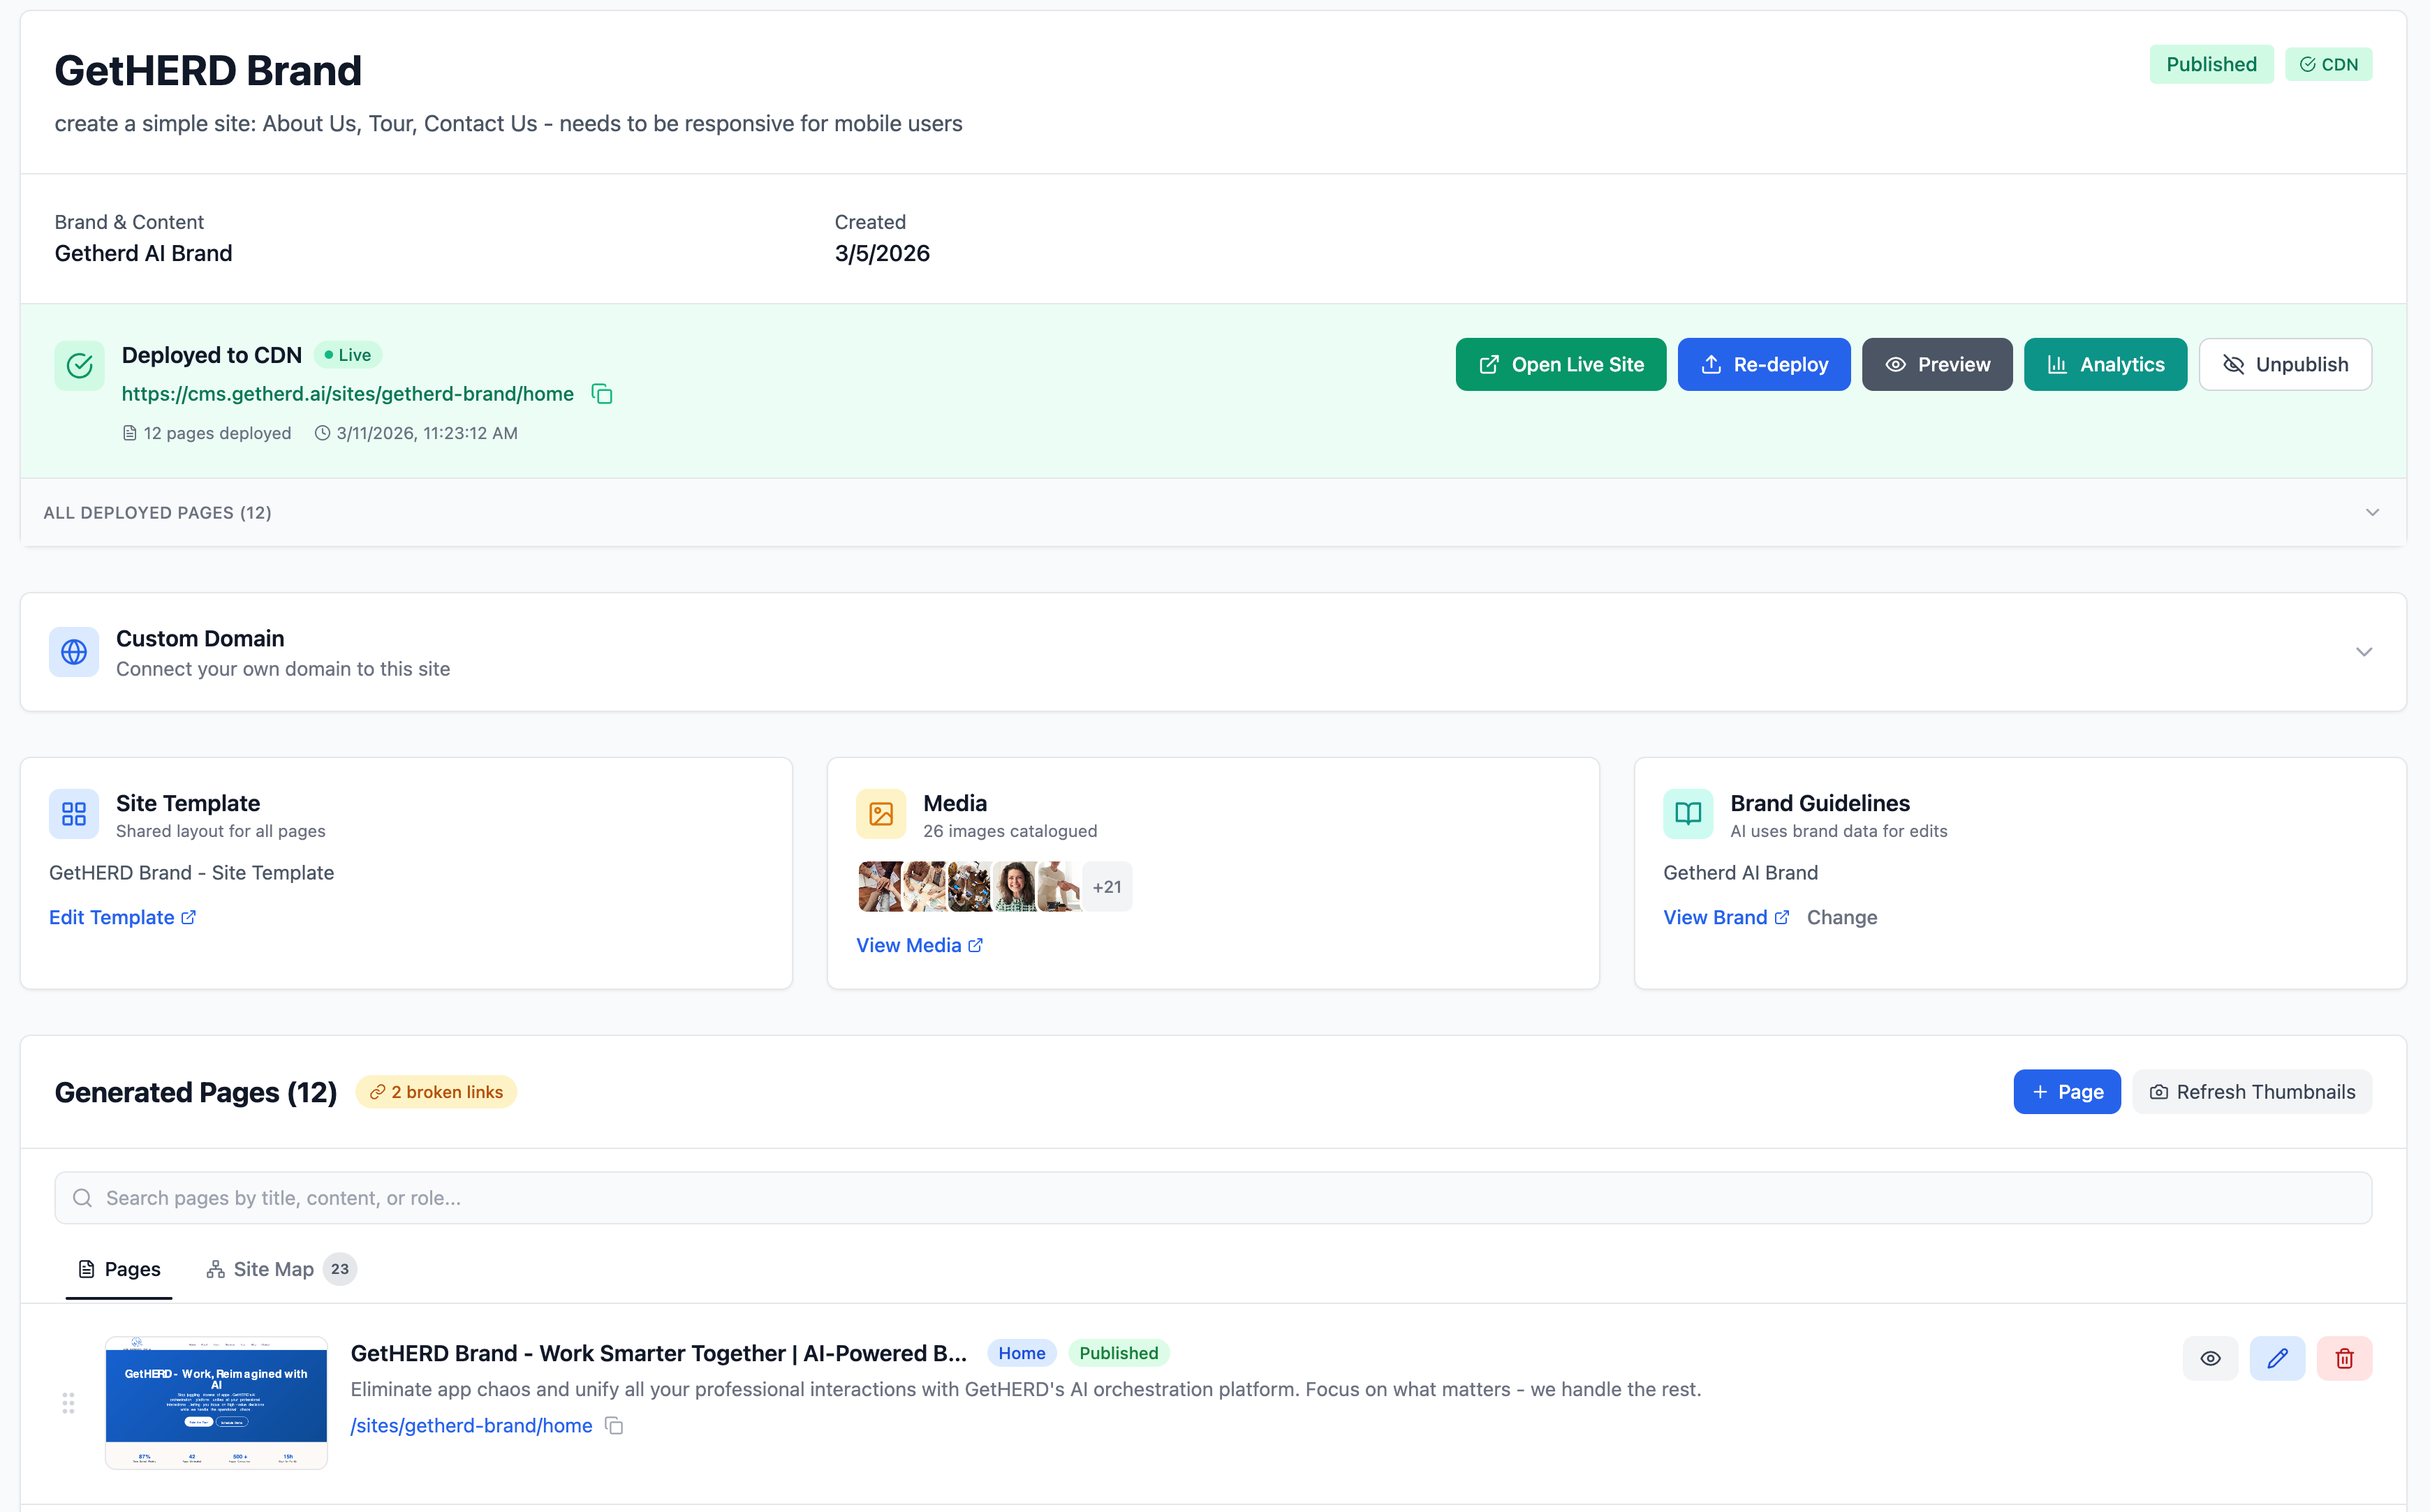Copy the live site URL icon
Viewport: 2430px width, 1512px height.
click(602, 394)
